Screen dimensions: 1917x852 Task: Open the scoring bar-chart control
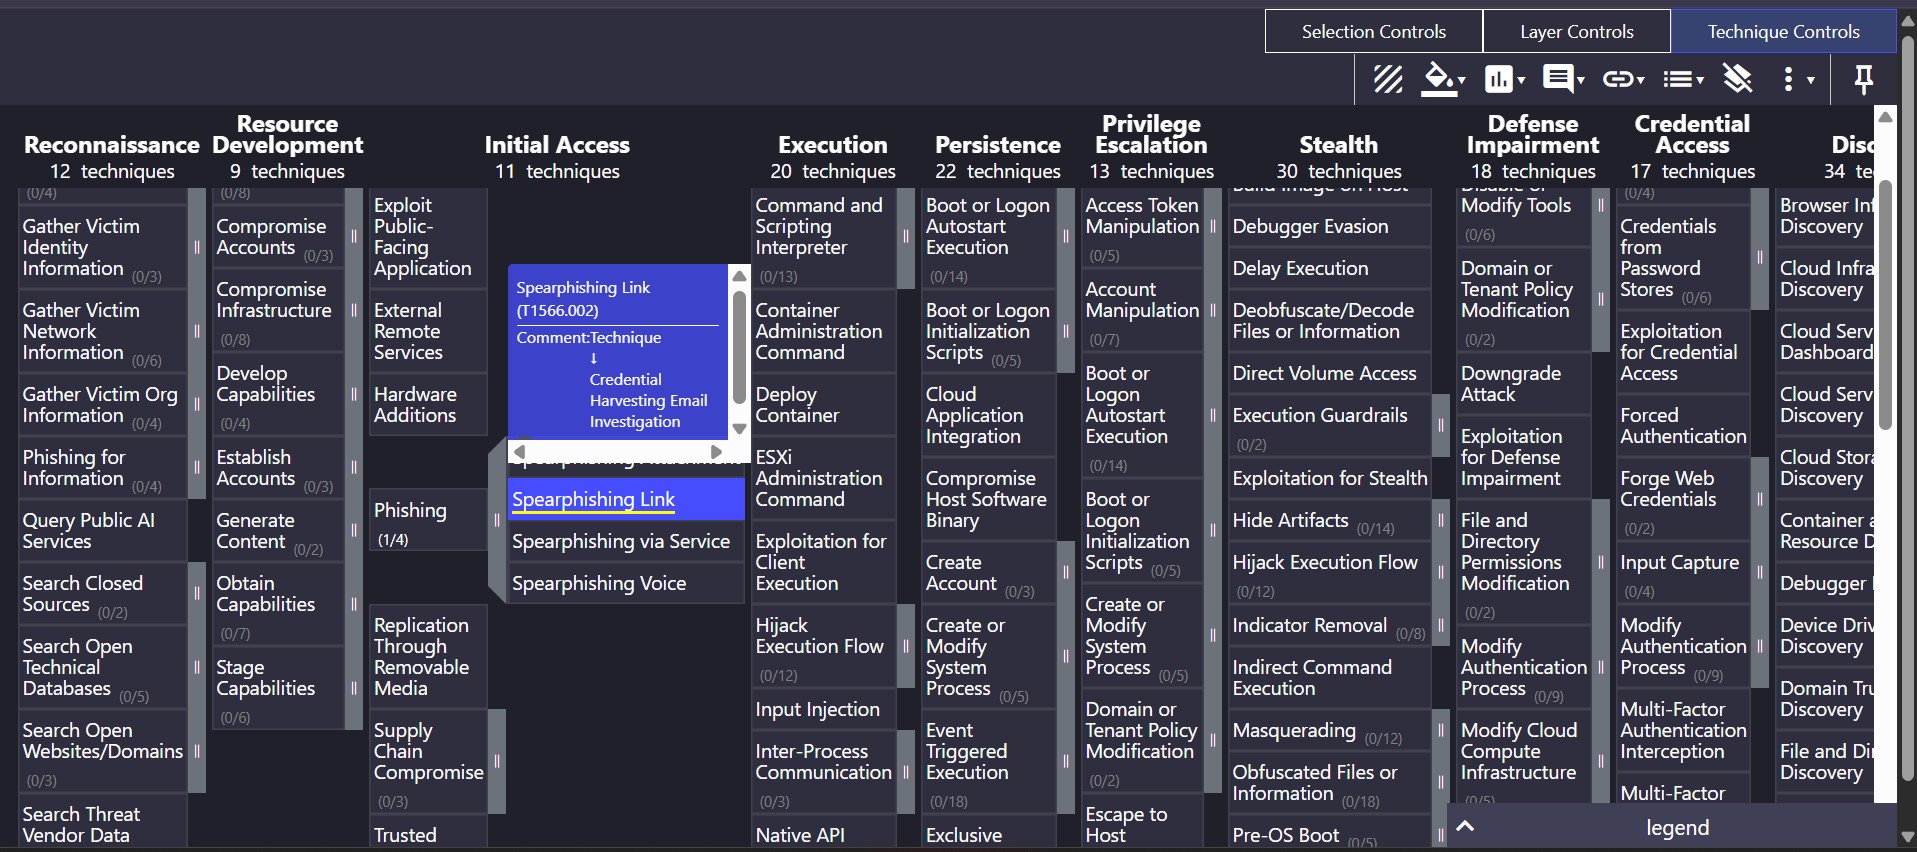coord(1505,79)
